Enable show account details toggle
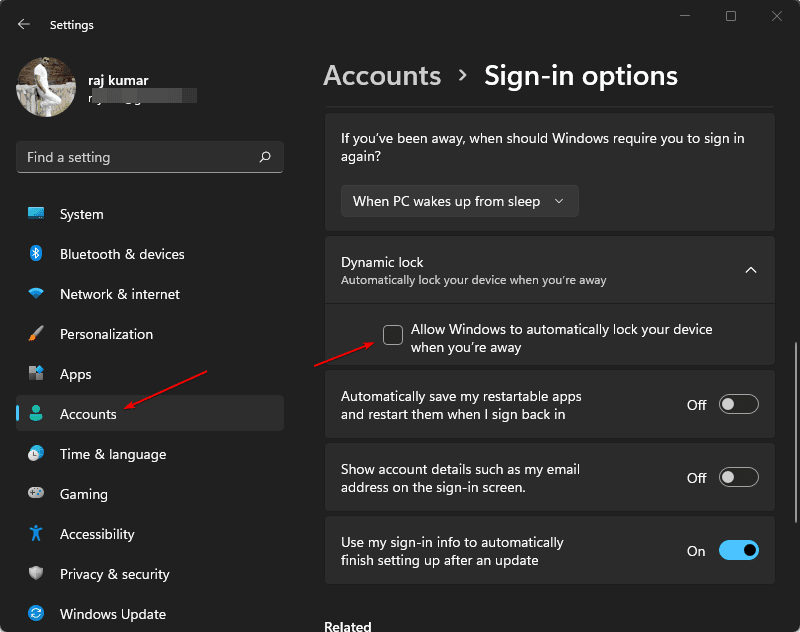This screenshot has width=800, height=632. pos(738,477)
